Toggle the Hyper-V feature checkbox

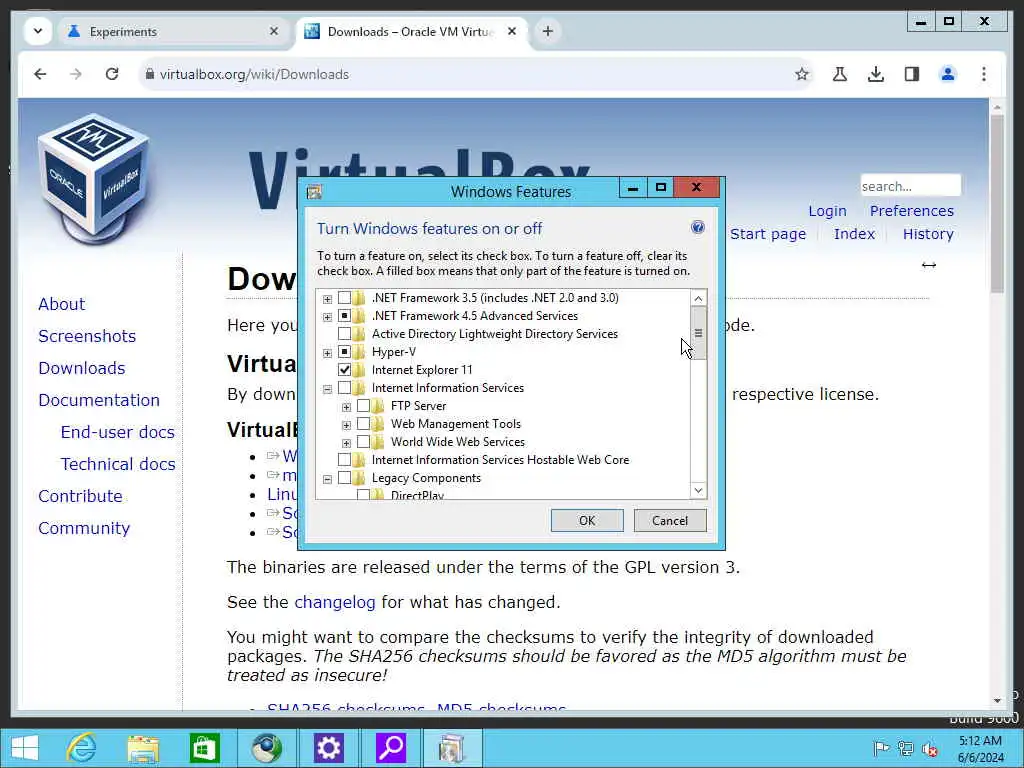344,352
